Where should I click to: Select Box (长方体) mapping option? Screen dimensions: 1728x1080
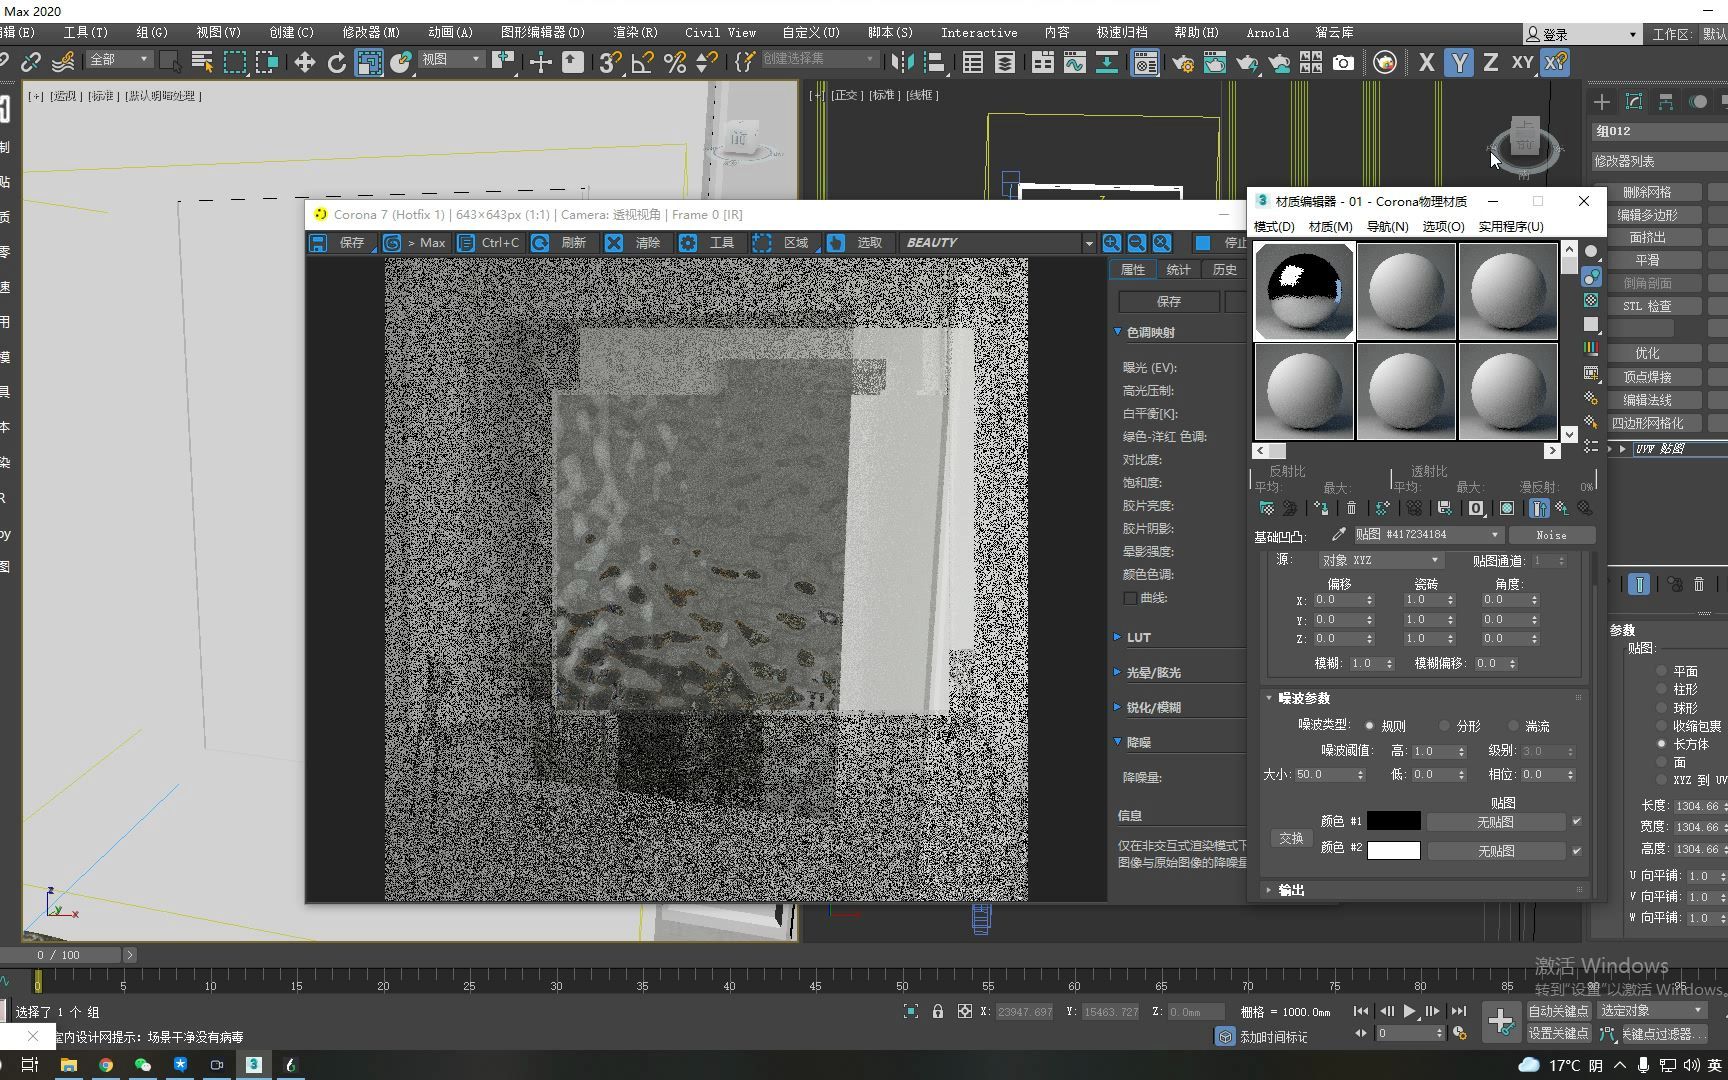pyautogui.click(x=1662, y=744)
